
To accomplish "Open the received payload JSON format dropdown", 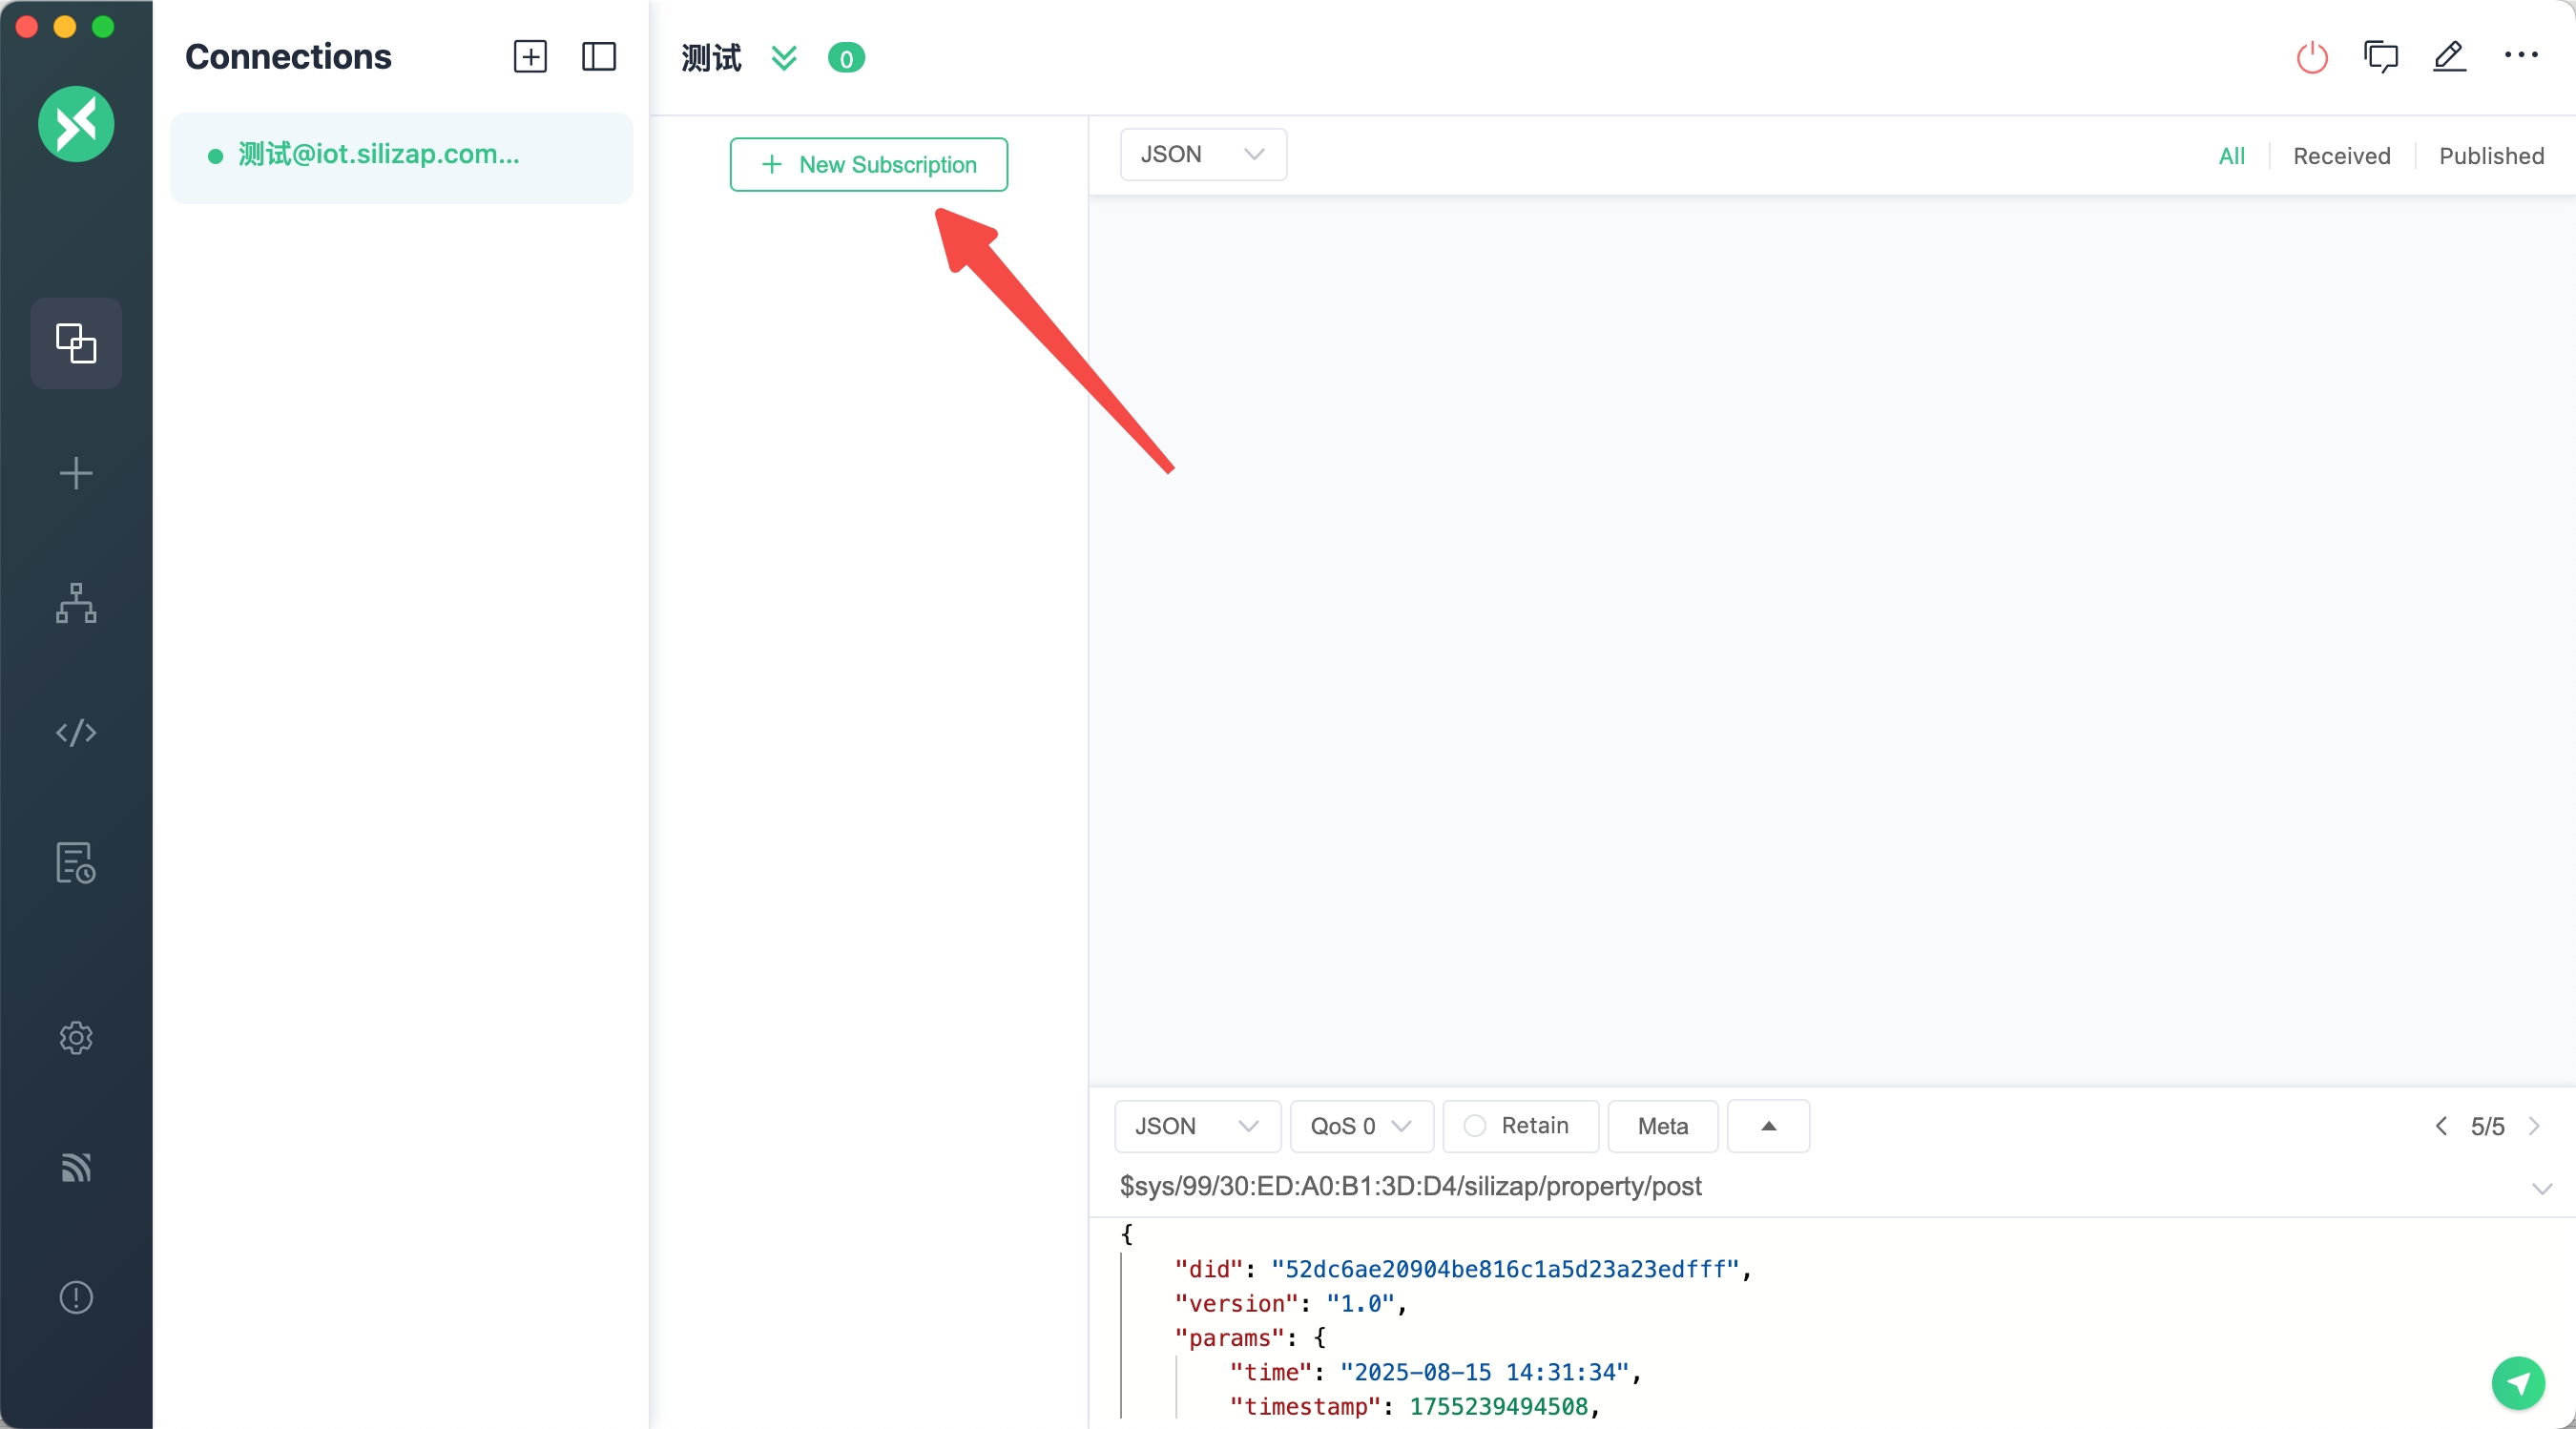I will (1202, 155).
